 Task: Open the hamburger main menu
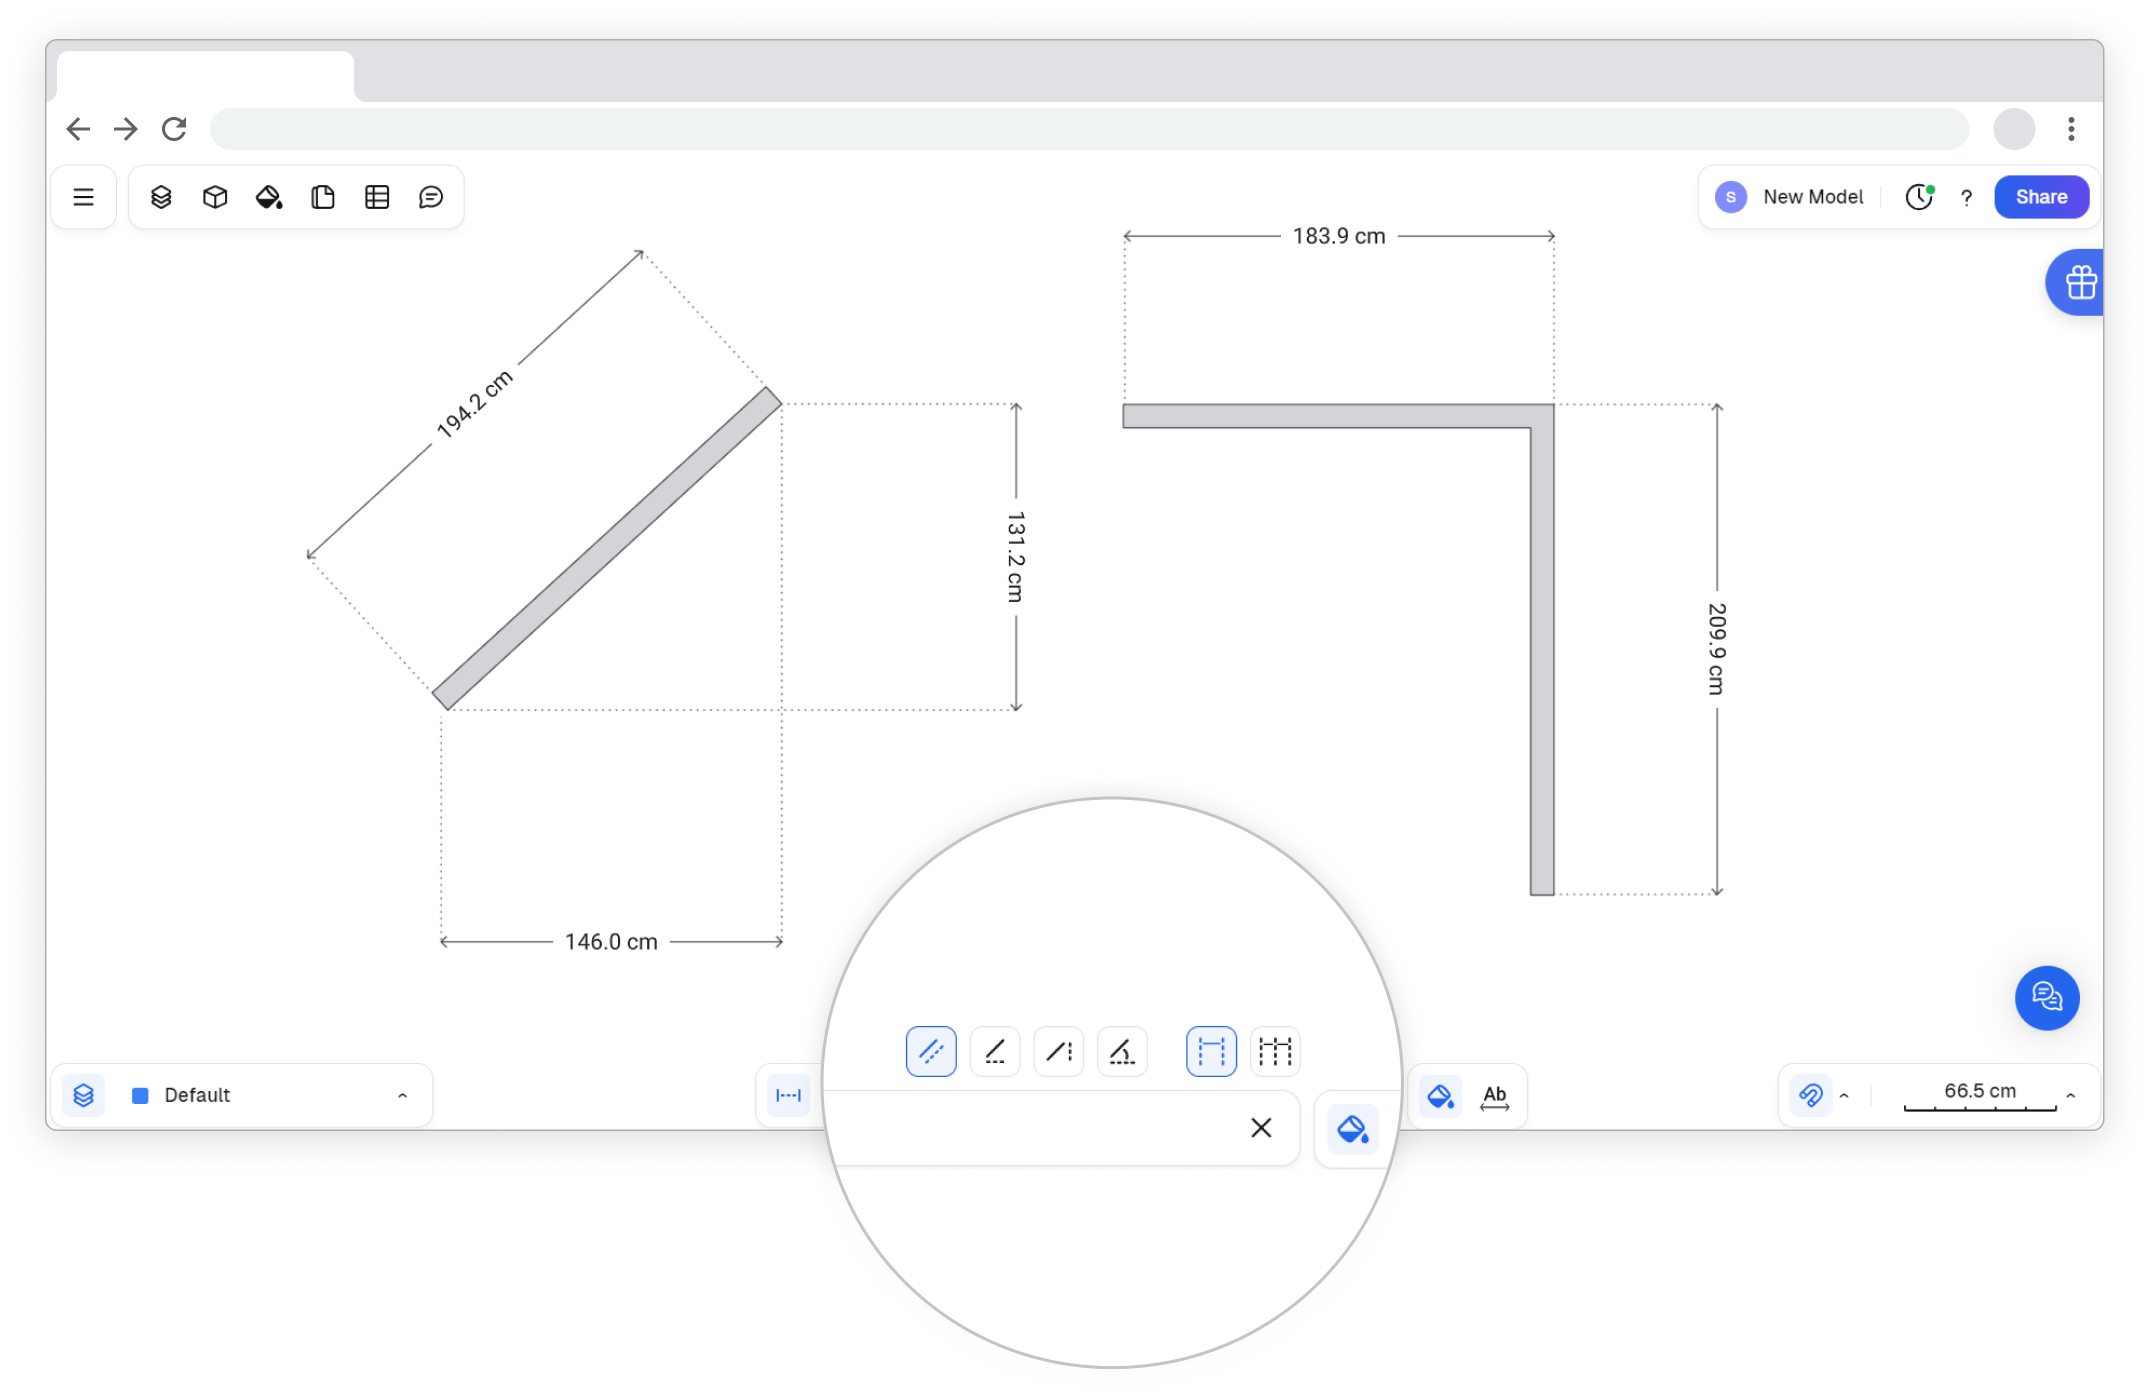click(83, 197)
